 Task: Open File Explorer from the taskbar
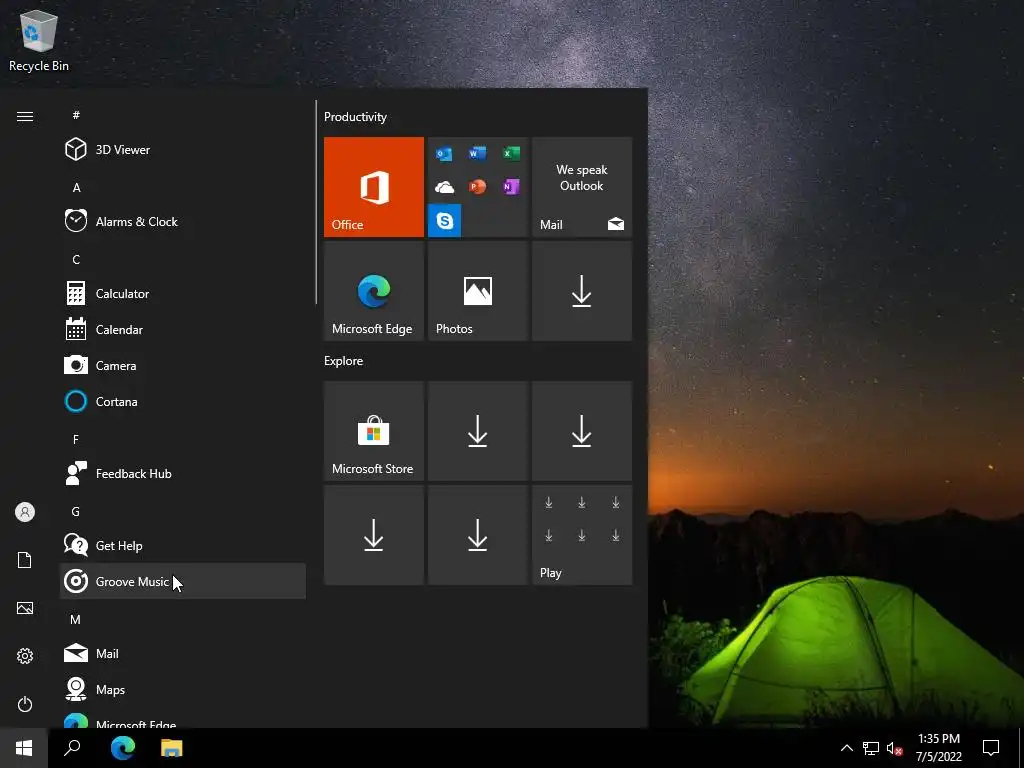tap(172, 748)
